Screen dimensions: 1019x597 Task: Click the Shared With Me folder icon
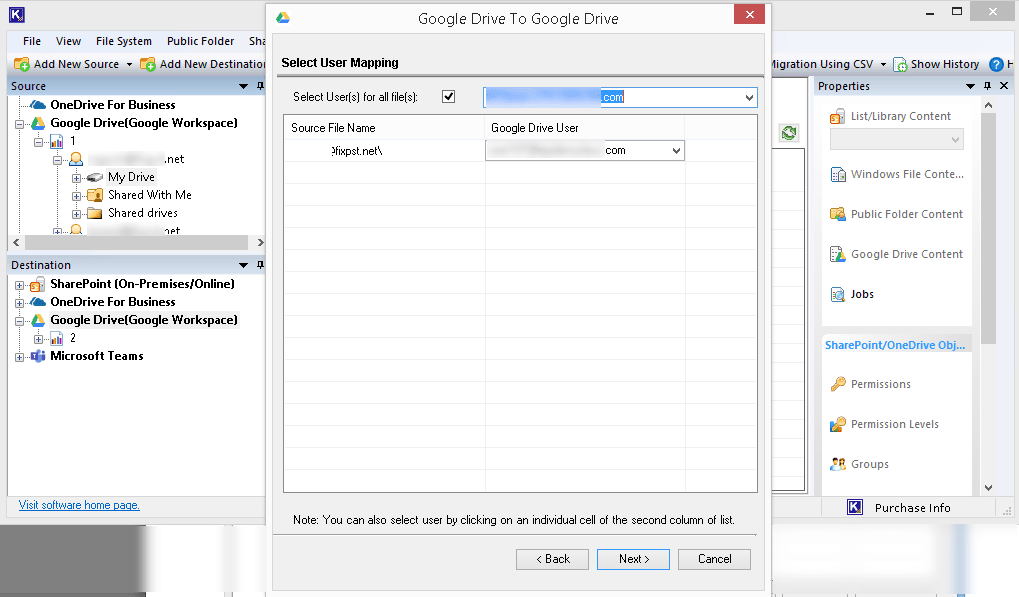[x=95, y=195]
